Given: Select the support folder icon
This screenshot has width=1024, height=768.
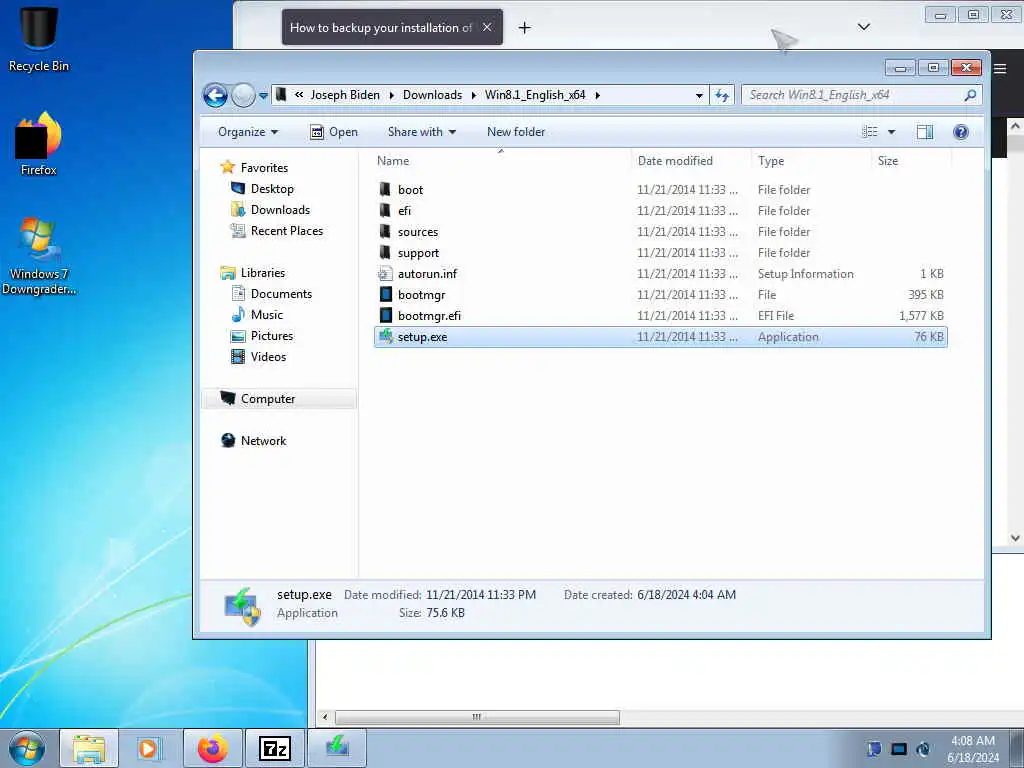Looking at the screenshot, I should (385, 252).
